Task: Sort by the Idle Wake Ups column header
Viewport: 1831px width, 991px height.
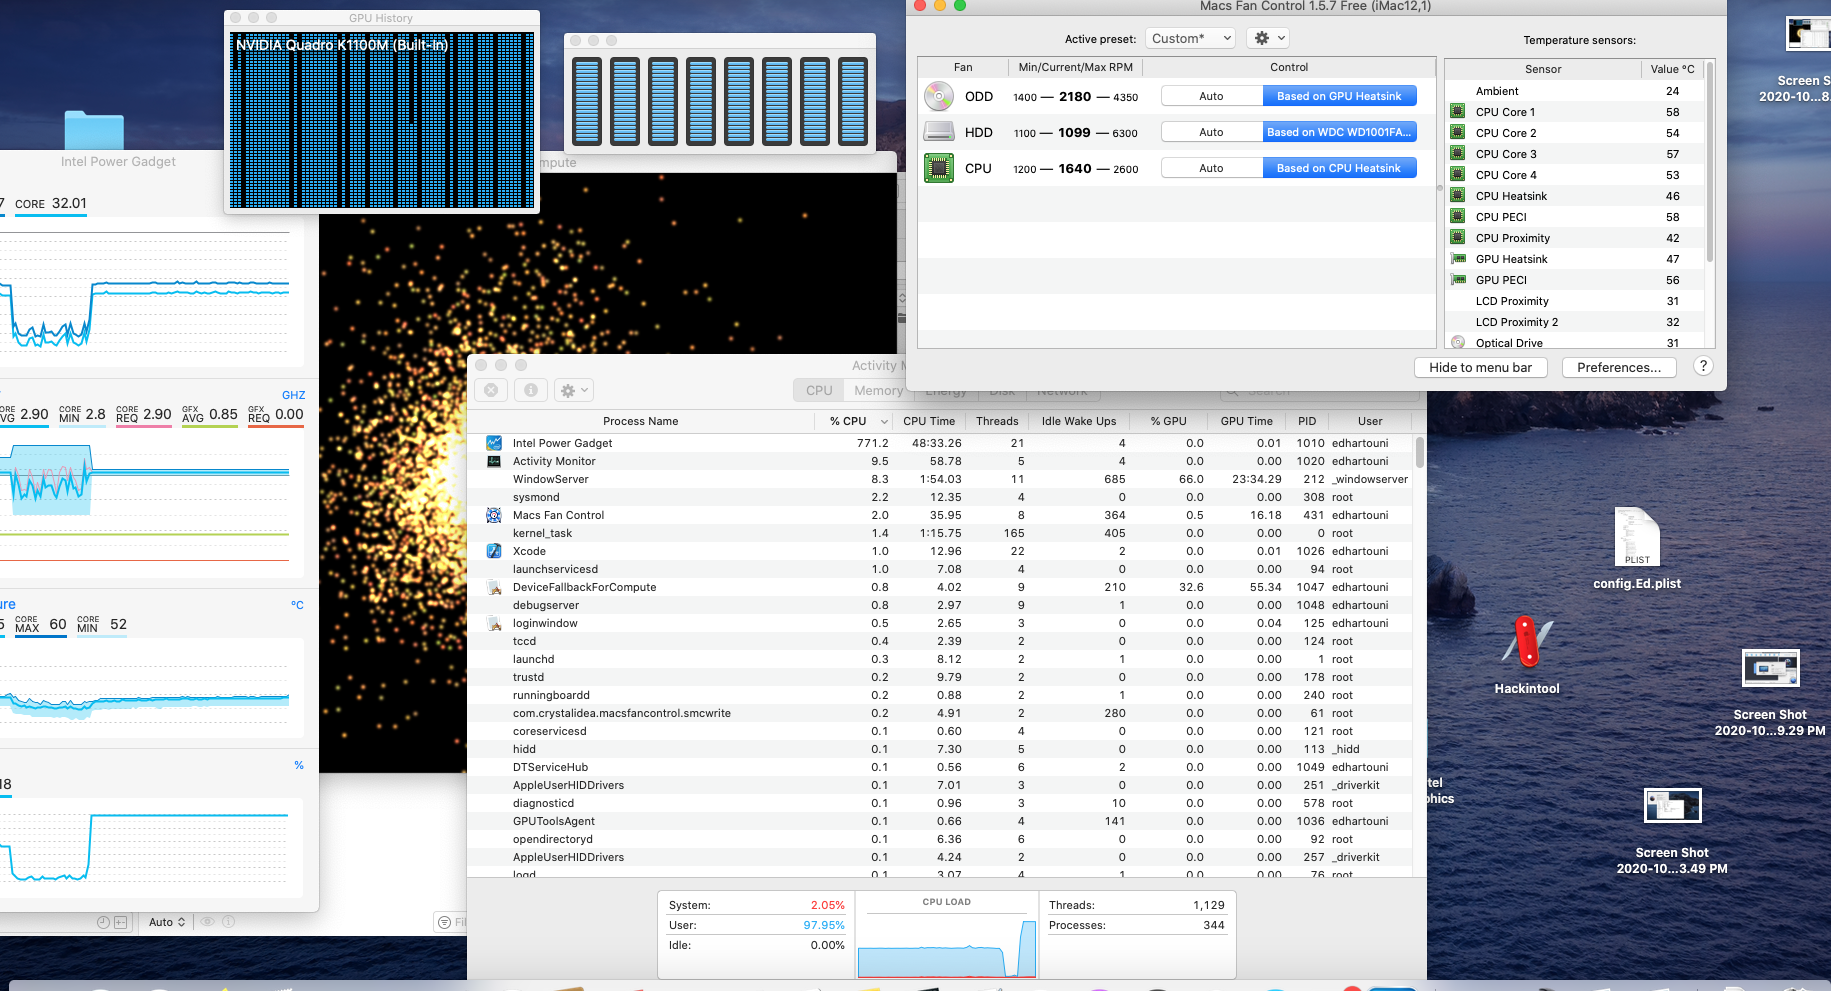Action: (x=1079, y=421)
